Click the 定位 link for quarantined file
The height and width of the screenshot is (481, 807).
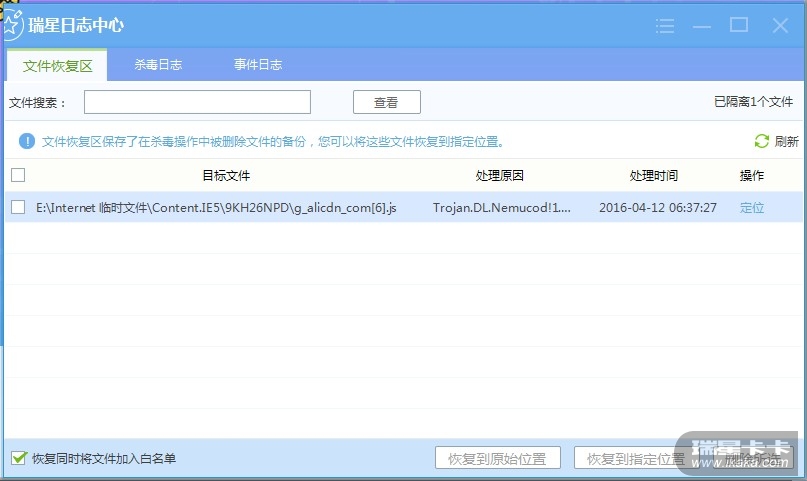751,207
